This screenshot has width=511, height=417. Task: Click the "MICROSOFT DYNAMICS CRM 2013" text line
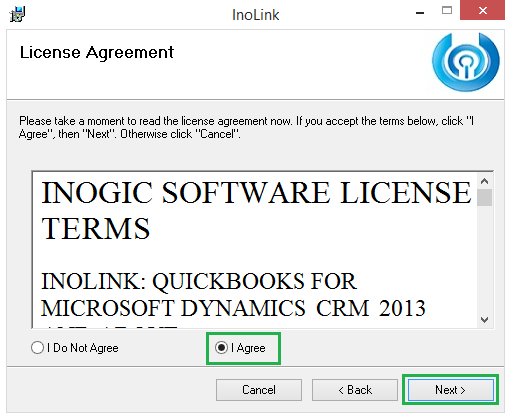pos(233,308)
